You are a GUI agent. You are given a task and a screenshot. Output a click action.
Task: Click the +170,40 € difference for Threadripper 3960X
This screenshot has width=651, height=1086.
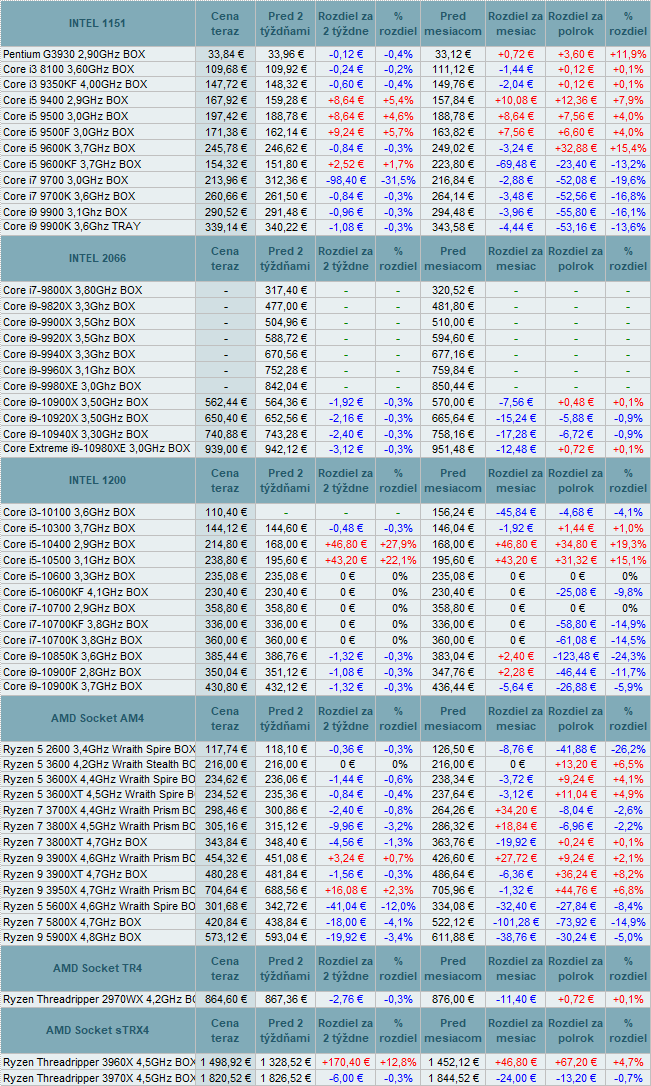click(x=345, y=1062)
